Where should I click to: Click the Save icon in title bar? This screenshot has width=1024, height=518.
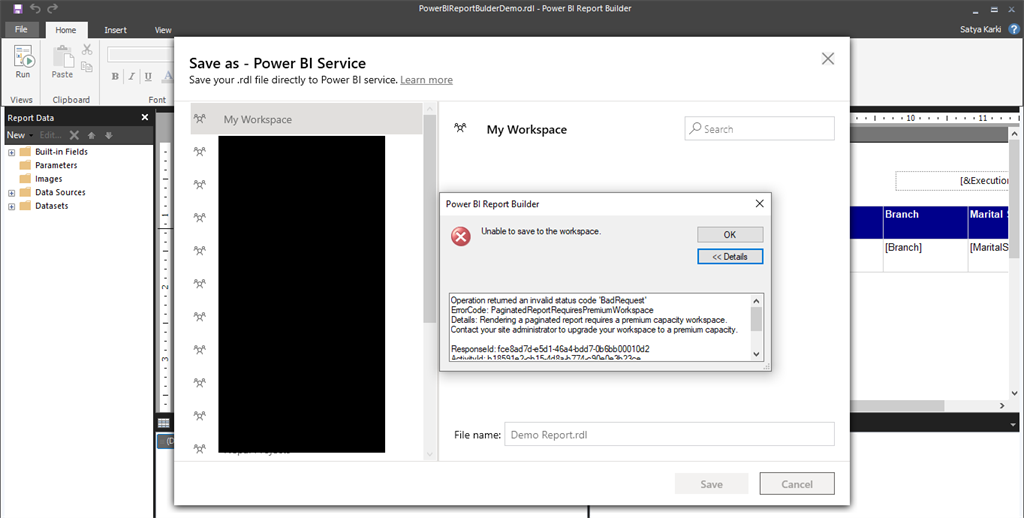tap(18, 8)
